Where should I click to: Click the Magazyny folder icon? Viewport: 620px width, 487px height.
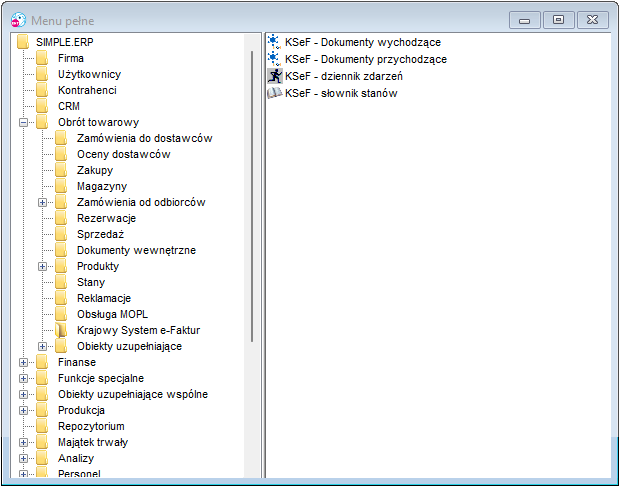(61, 186)
